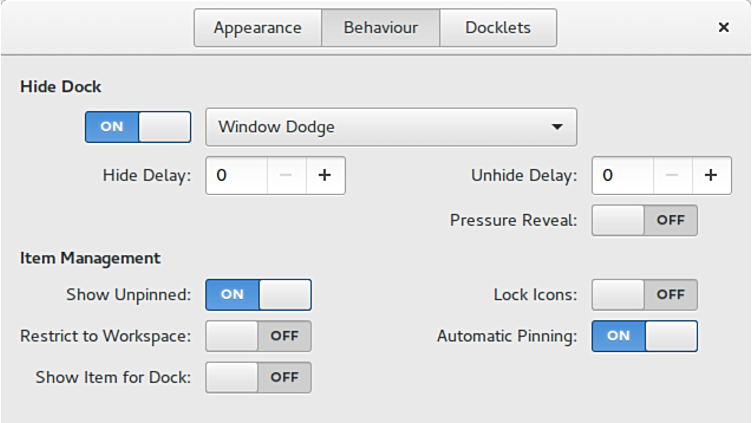Image resolution: width=752 pixels, height=423 pixels.
Task: Enable Show Item for Dock switch
Action: 258,377
